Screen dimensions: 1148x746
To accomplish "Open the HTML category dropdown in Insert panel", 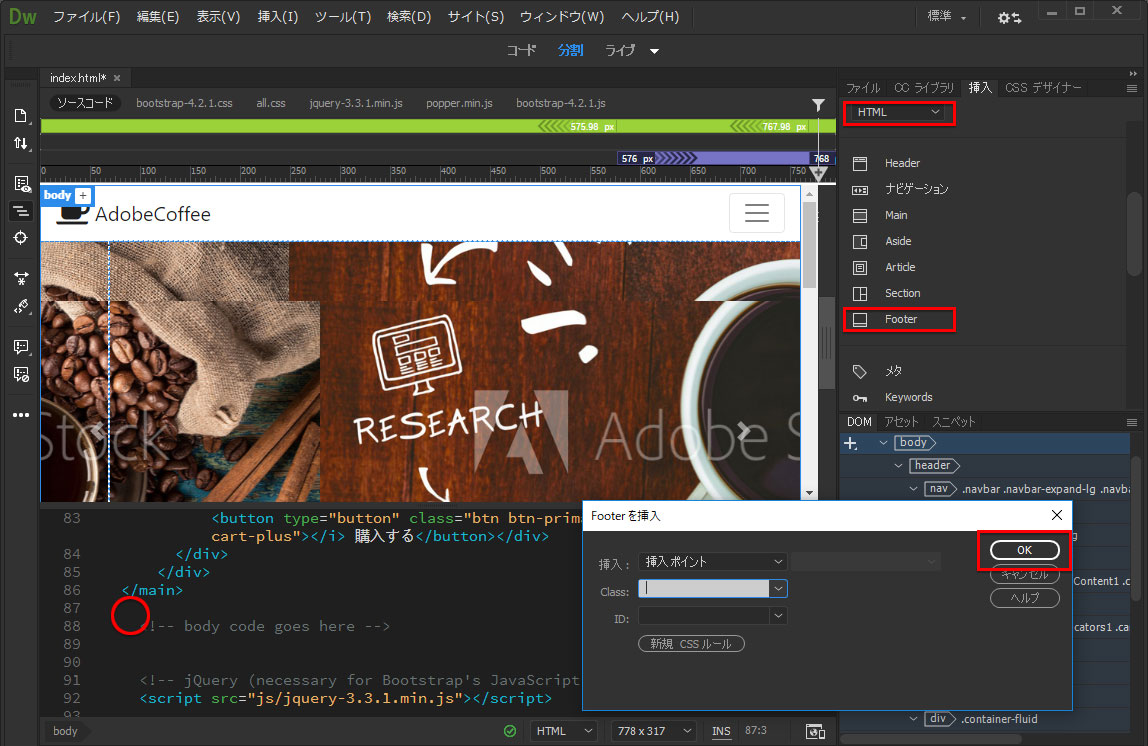I will [x=898, y=112].
